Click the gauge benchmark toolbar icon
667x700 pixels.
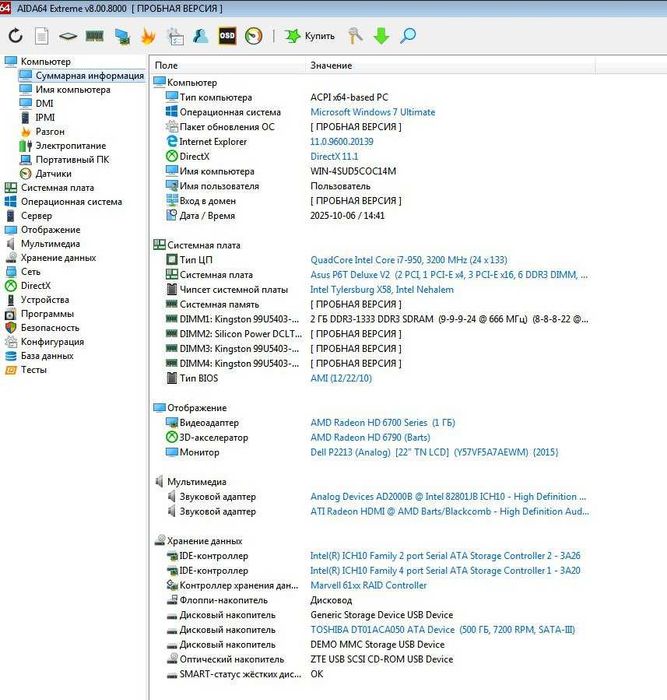click(254, 36)
